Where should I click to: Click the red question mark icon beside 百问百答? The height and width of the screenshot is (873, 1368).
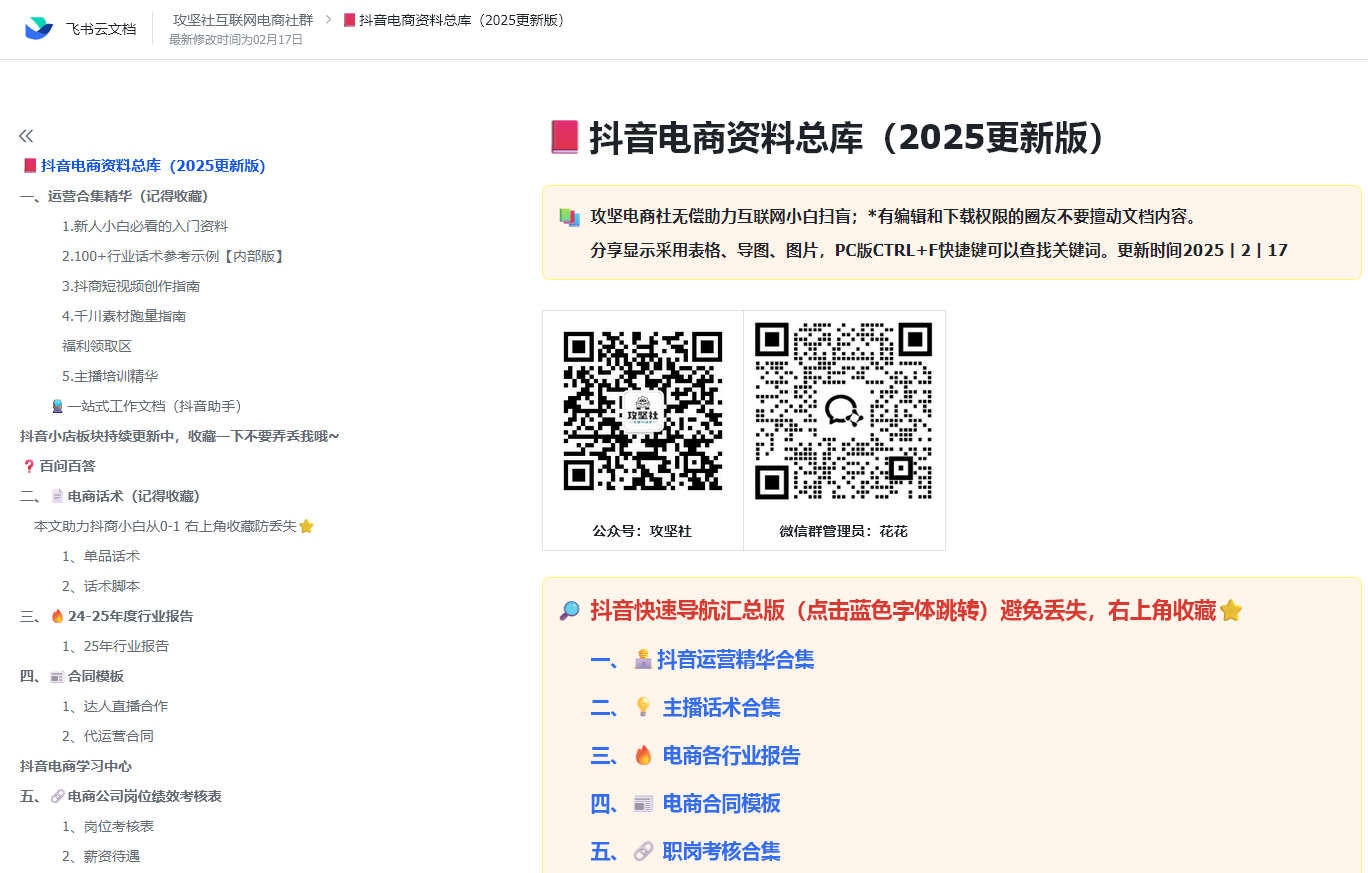(28, 466)
